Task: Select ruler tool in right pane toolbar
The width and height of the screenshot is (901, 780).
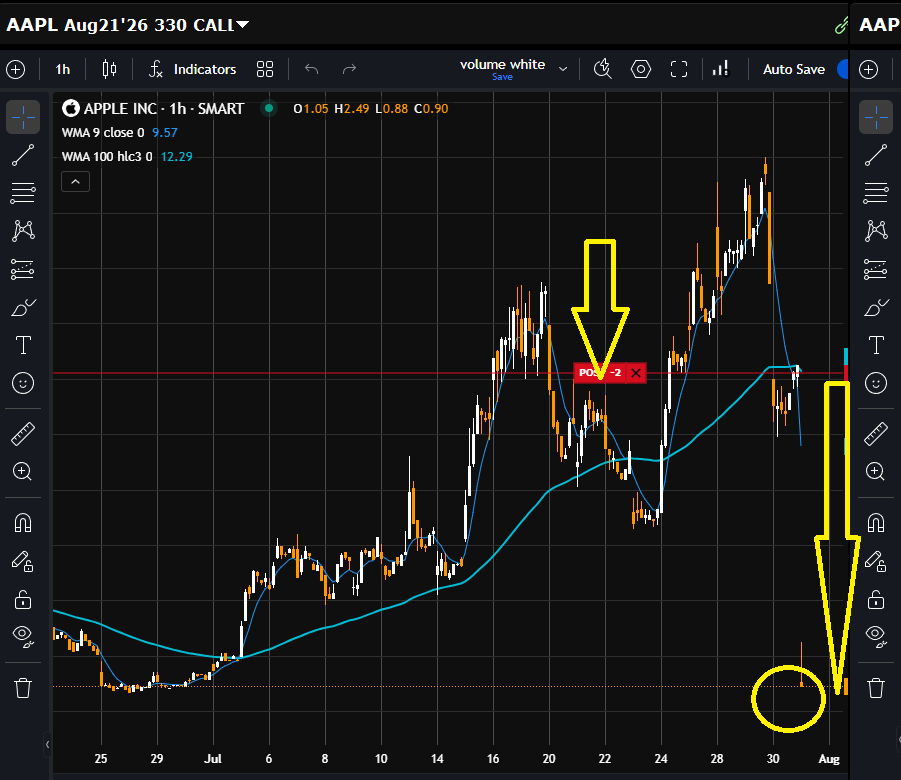Action: click(x=876, y=434)
